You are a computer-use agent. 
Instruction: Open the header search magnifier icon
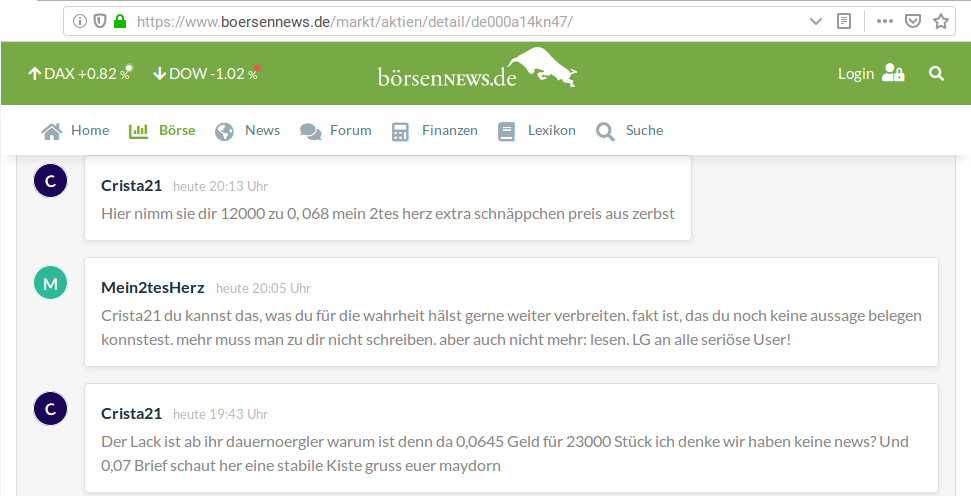pos(936,74)
